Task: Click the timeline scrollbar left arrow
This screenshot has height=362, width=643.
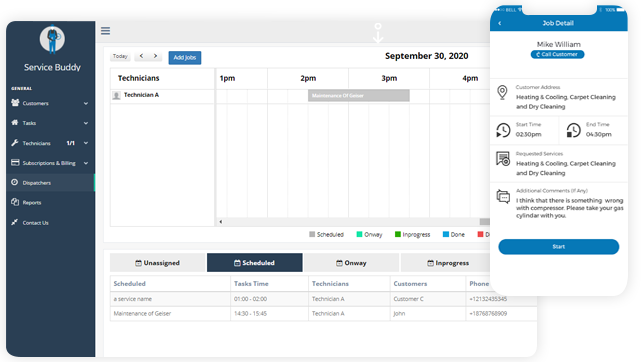Action: tap(221, 222)
